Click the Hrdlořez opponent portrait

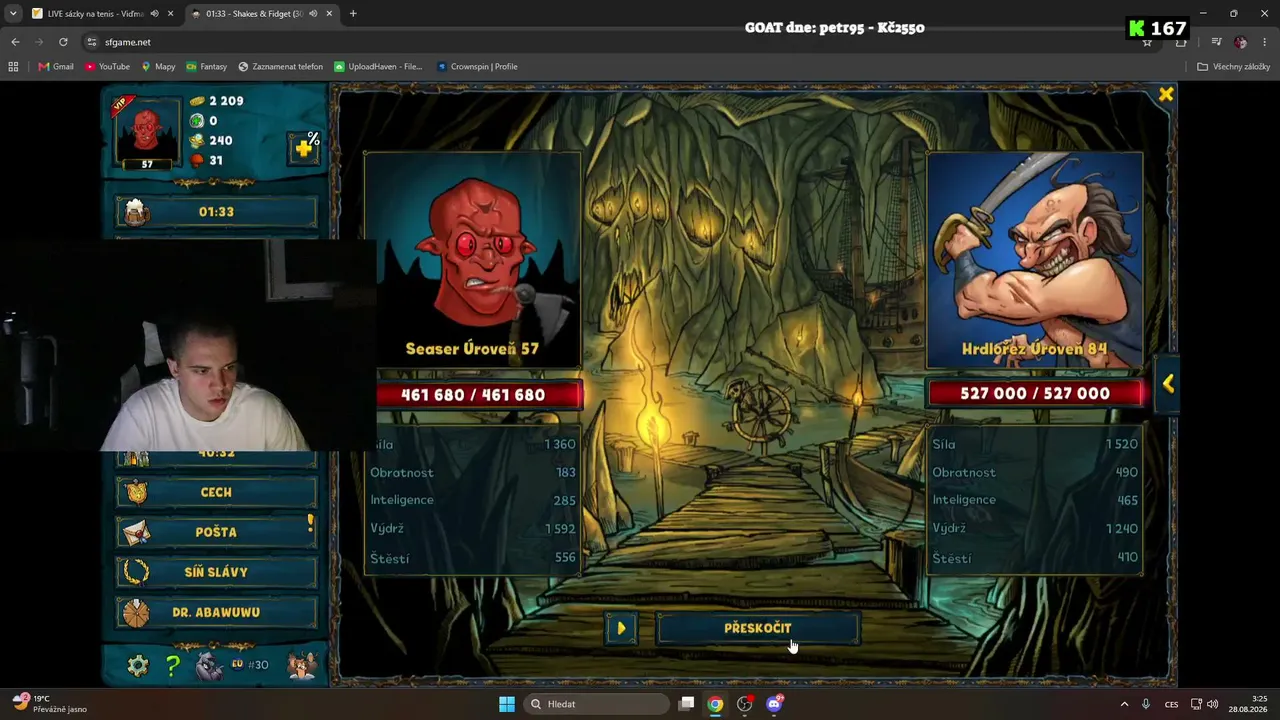click(x=1035, y=260)
